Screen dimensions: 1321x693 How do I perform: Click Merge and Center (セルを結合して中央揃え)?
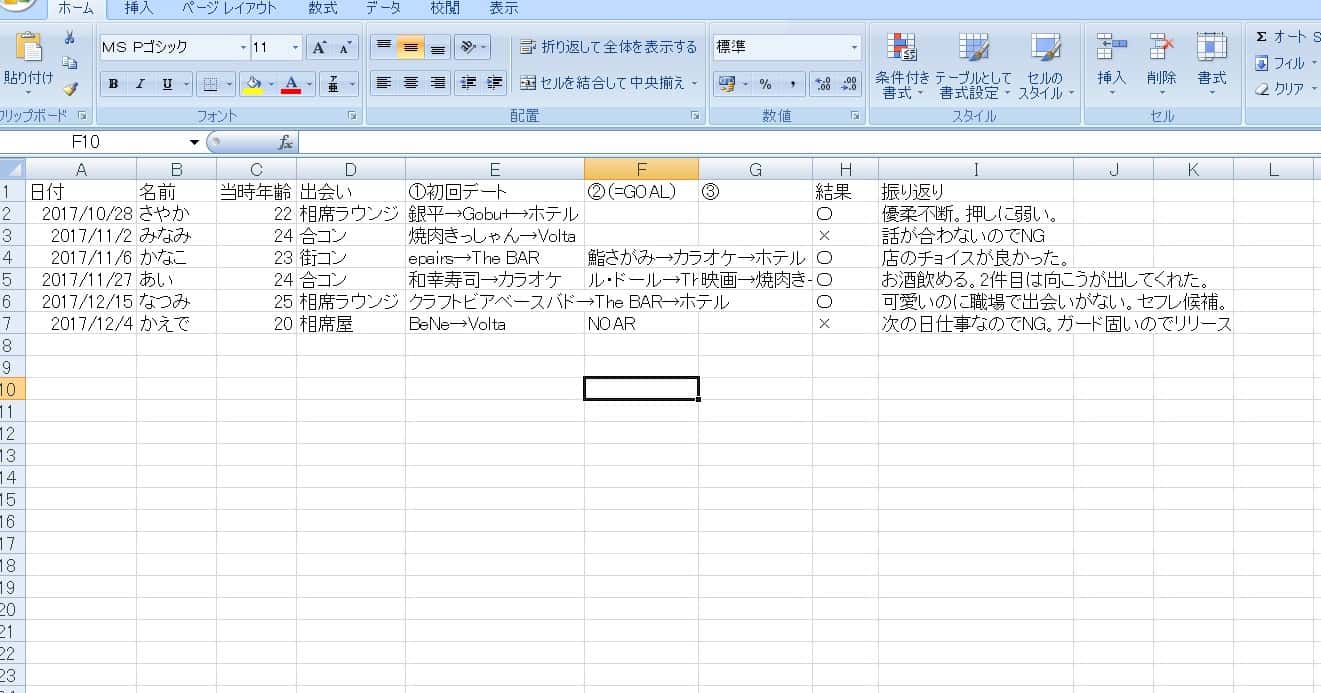[x=604, y=83]
